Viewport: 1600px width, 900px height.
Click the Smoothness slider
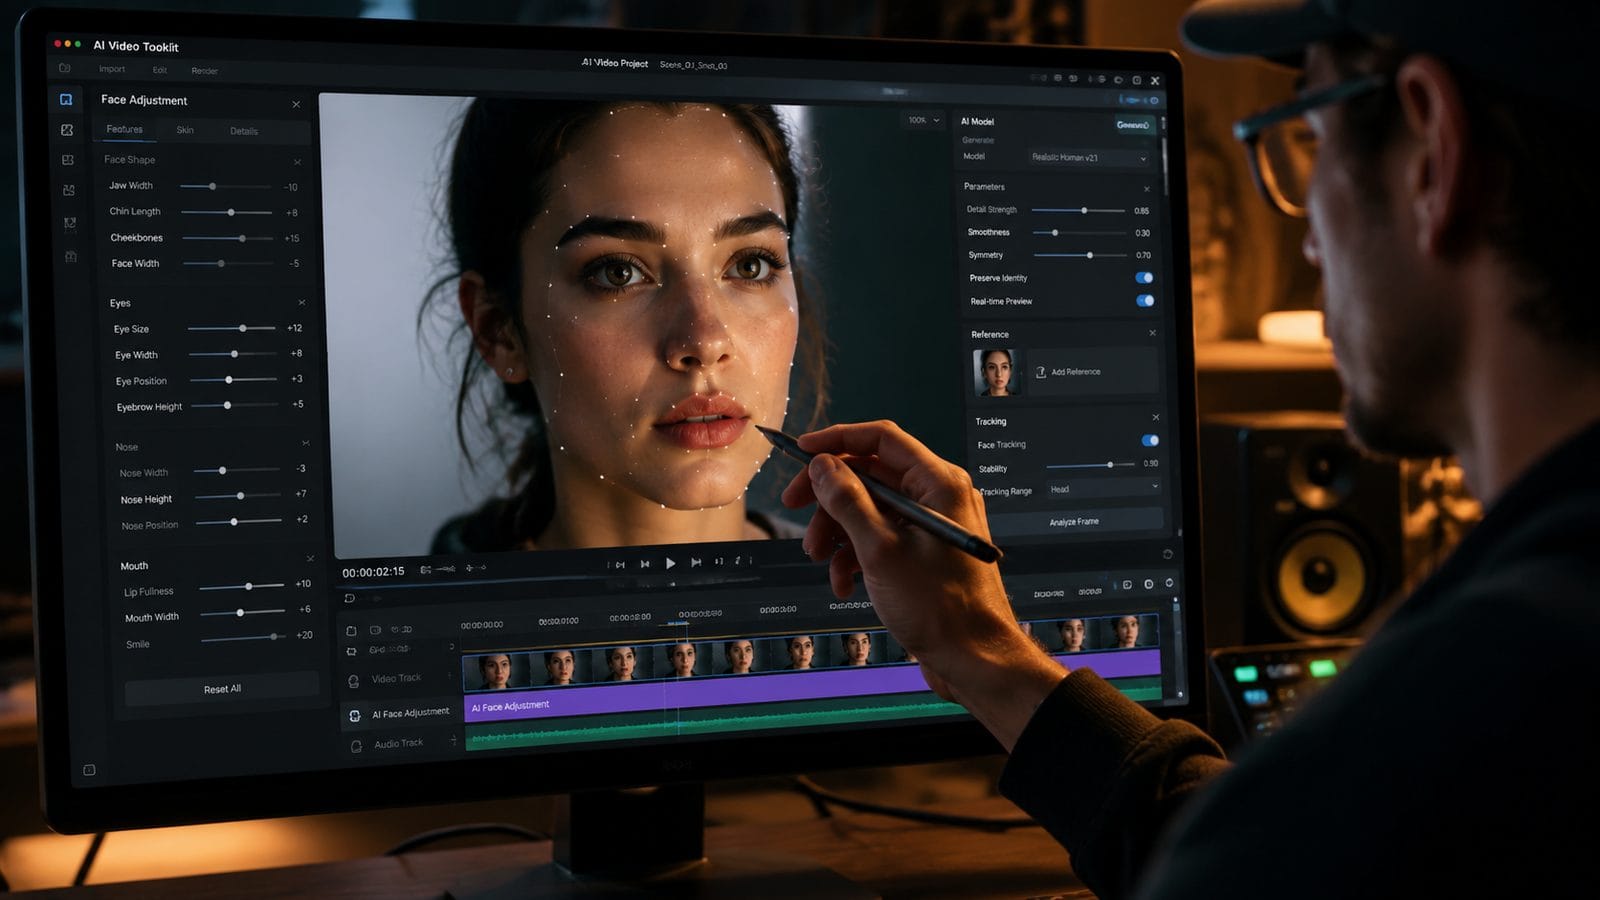pos(1079,232)
